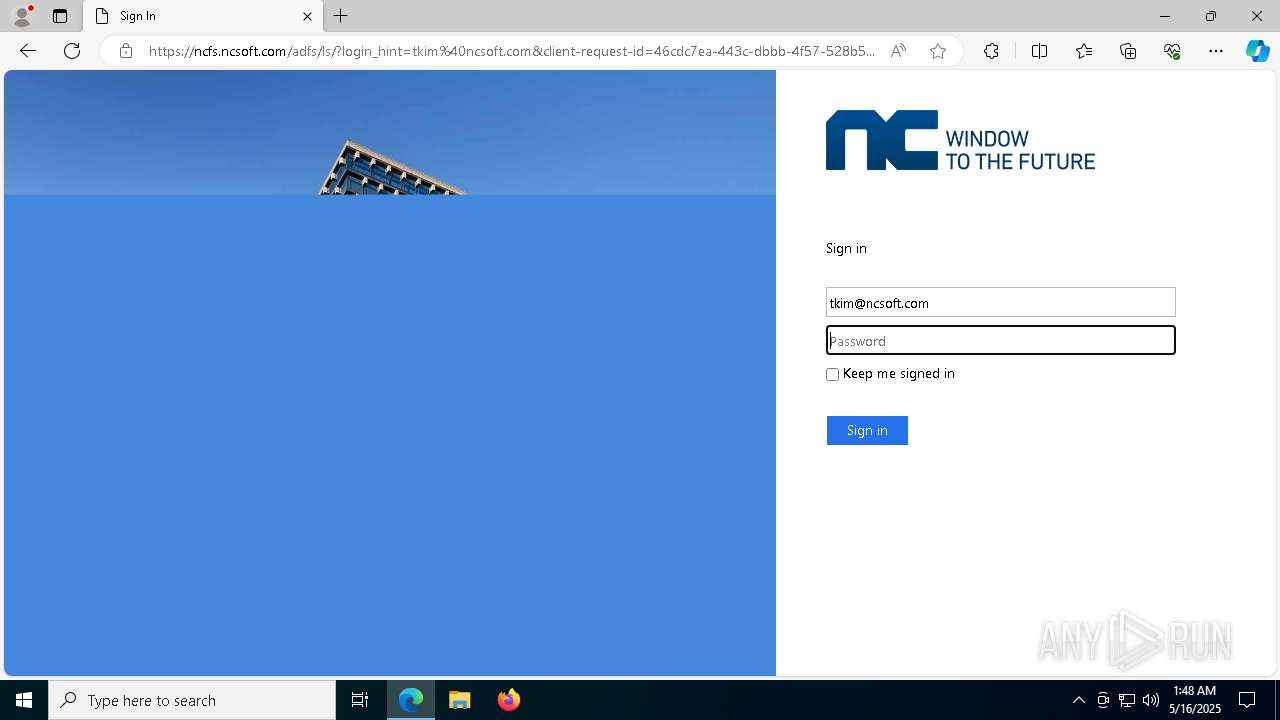Click the Keep me signed in label

tap(899, 373)
